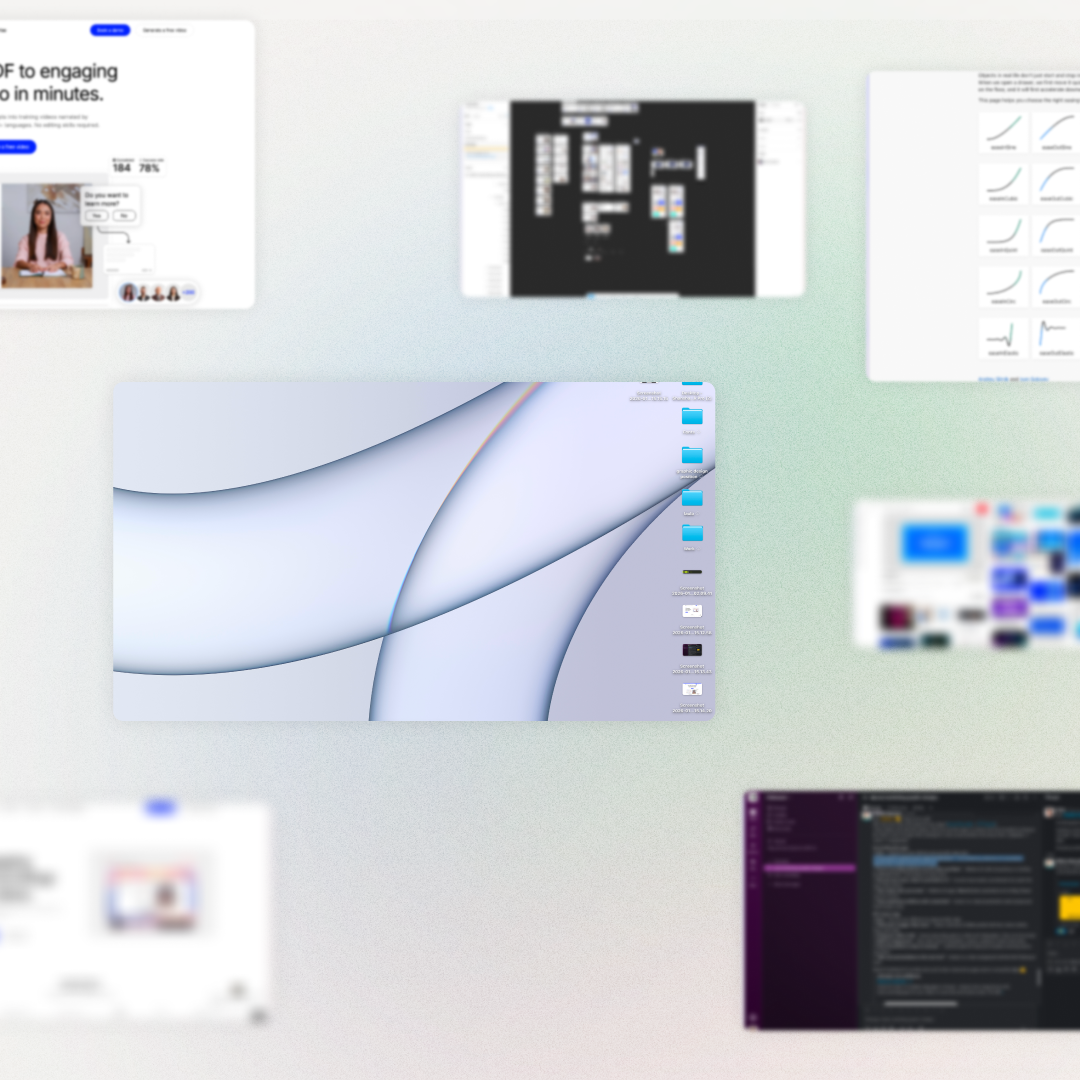
Task: Open the easeInSine easing card
Action: click(x=1004, y=132)
